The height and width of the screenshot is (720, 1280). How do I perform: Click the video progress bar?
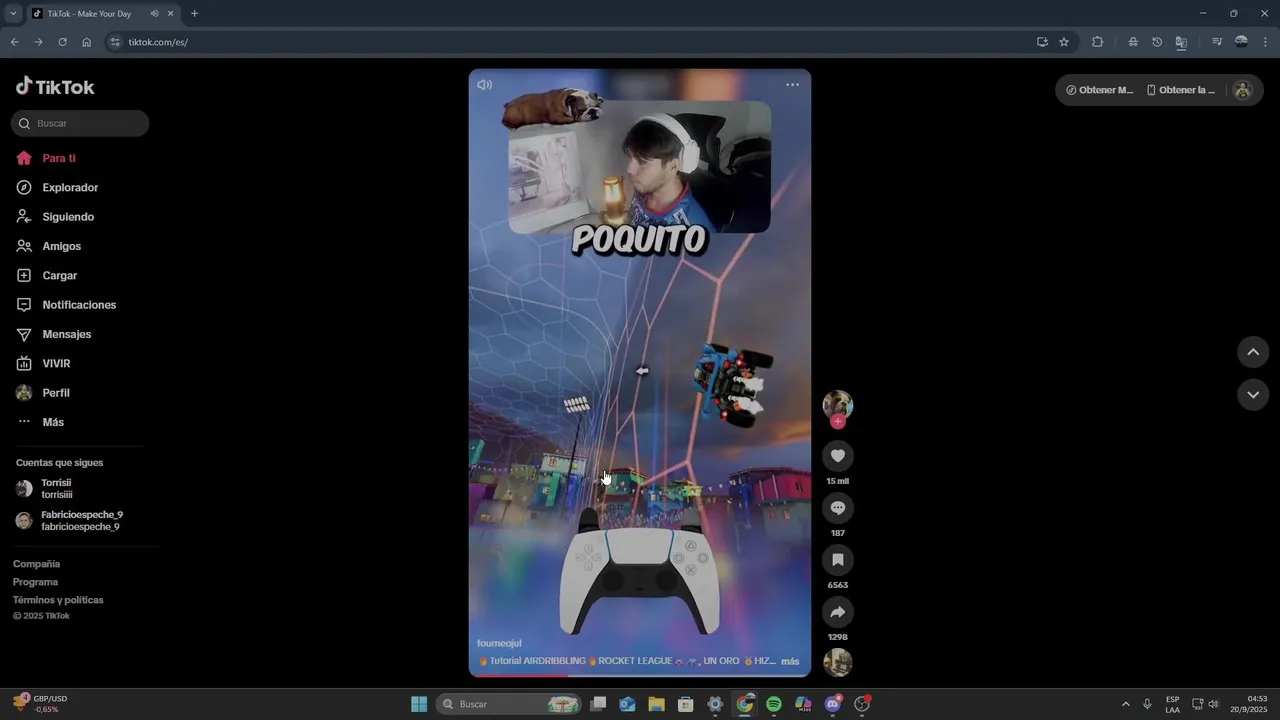click(640, 675)
